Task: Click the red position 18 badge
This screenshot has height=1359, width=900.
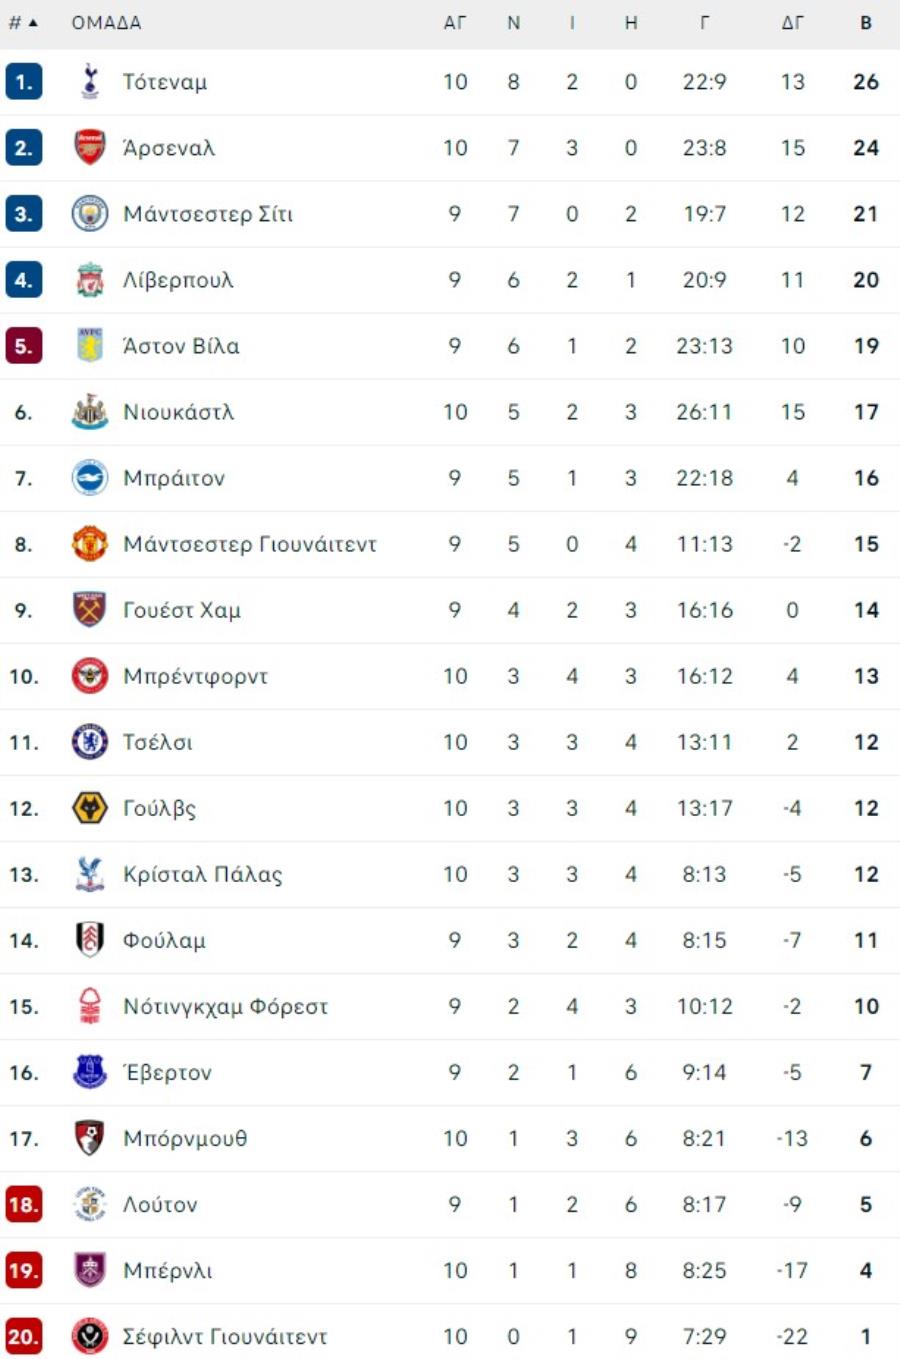Action: (23, 1204)
